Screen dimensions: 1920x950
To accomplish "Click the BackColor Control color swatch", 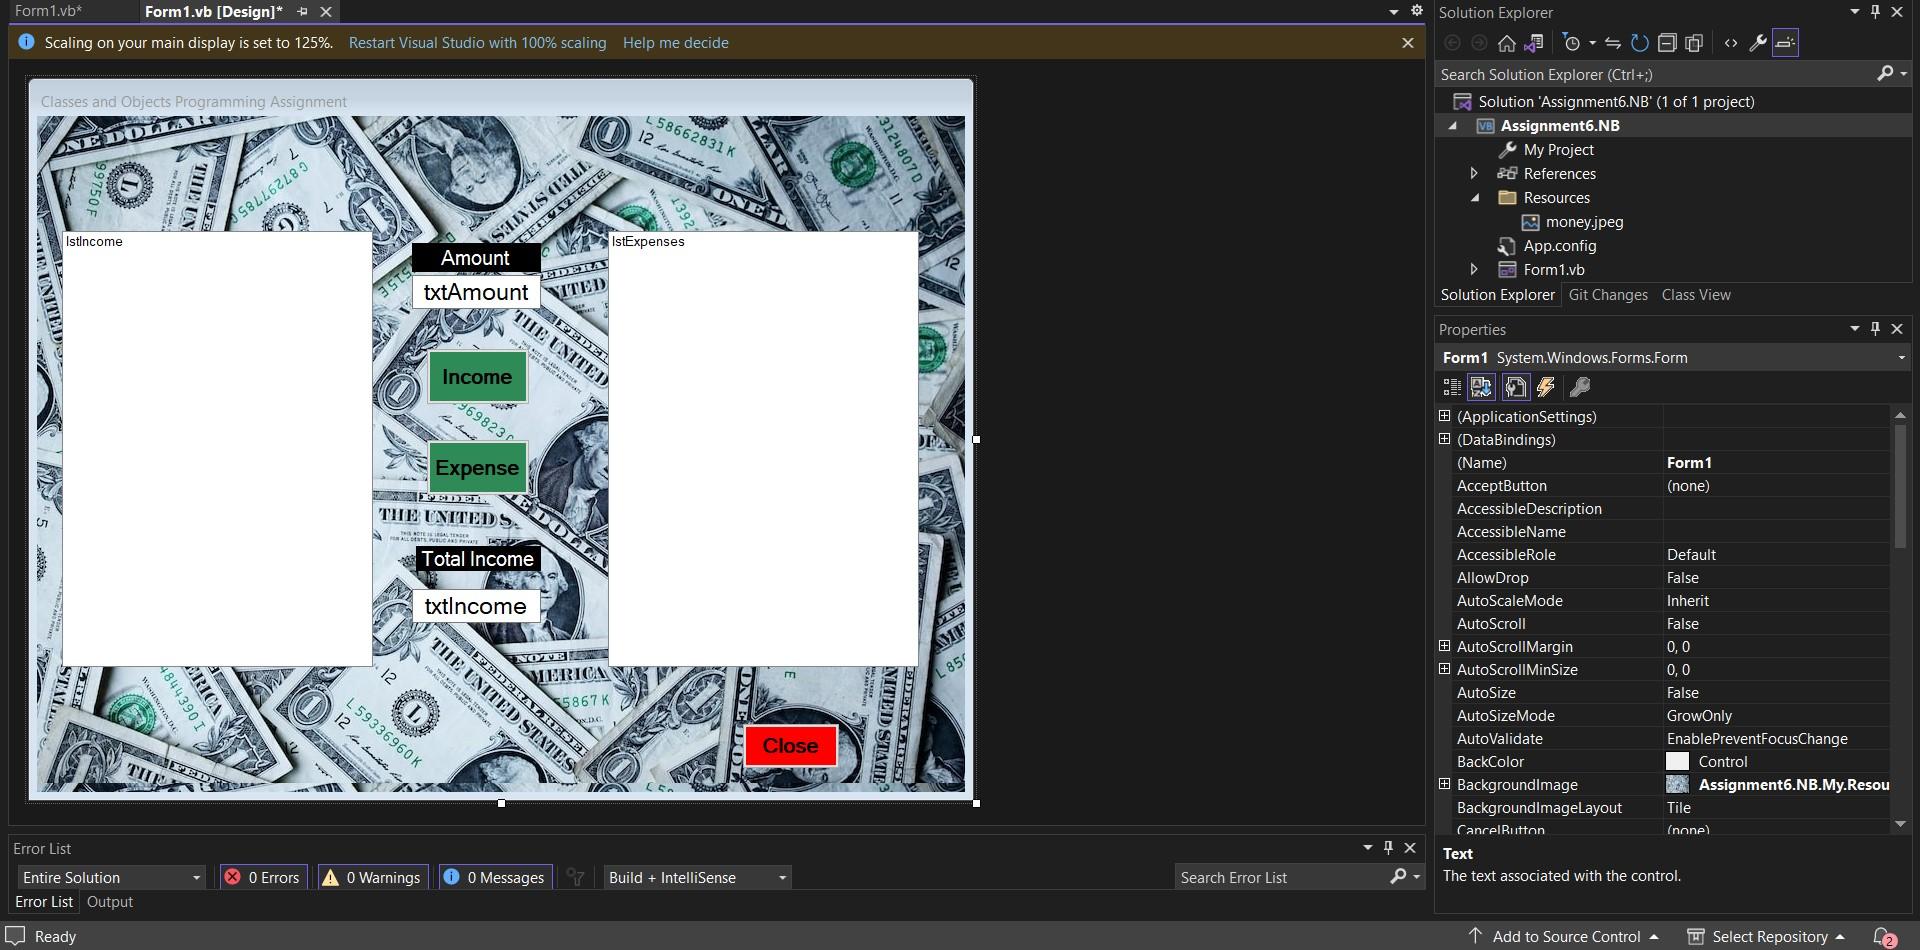I will click(1677, 762).
